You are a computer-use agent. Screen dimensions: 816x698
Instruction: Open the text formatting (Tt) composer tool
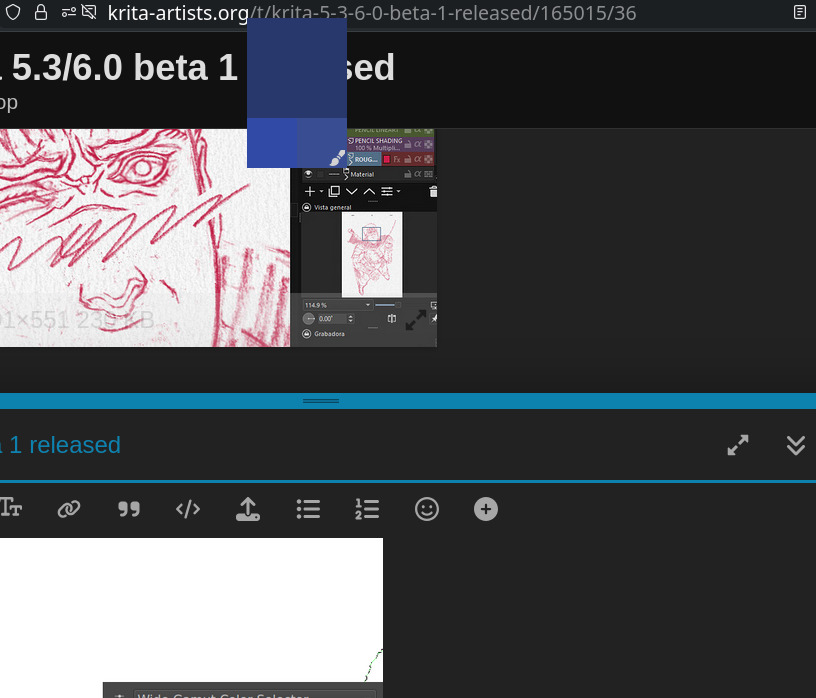pyautogui.click(x=10, y=509)
